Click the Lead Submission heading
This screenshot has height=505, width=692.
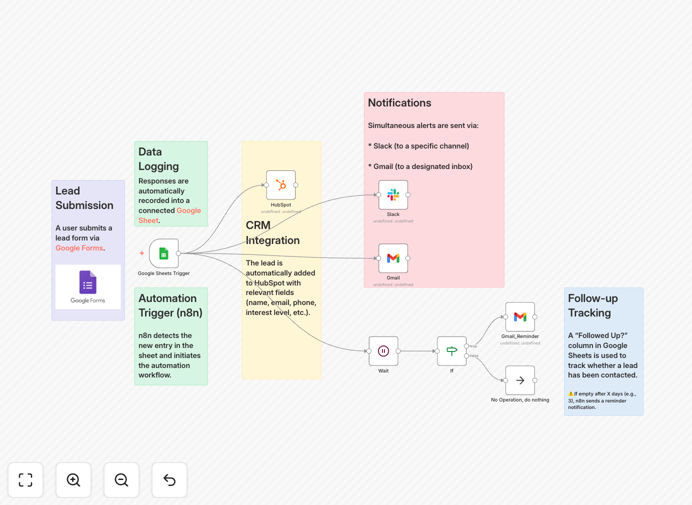(84, 198)
